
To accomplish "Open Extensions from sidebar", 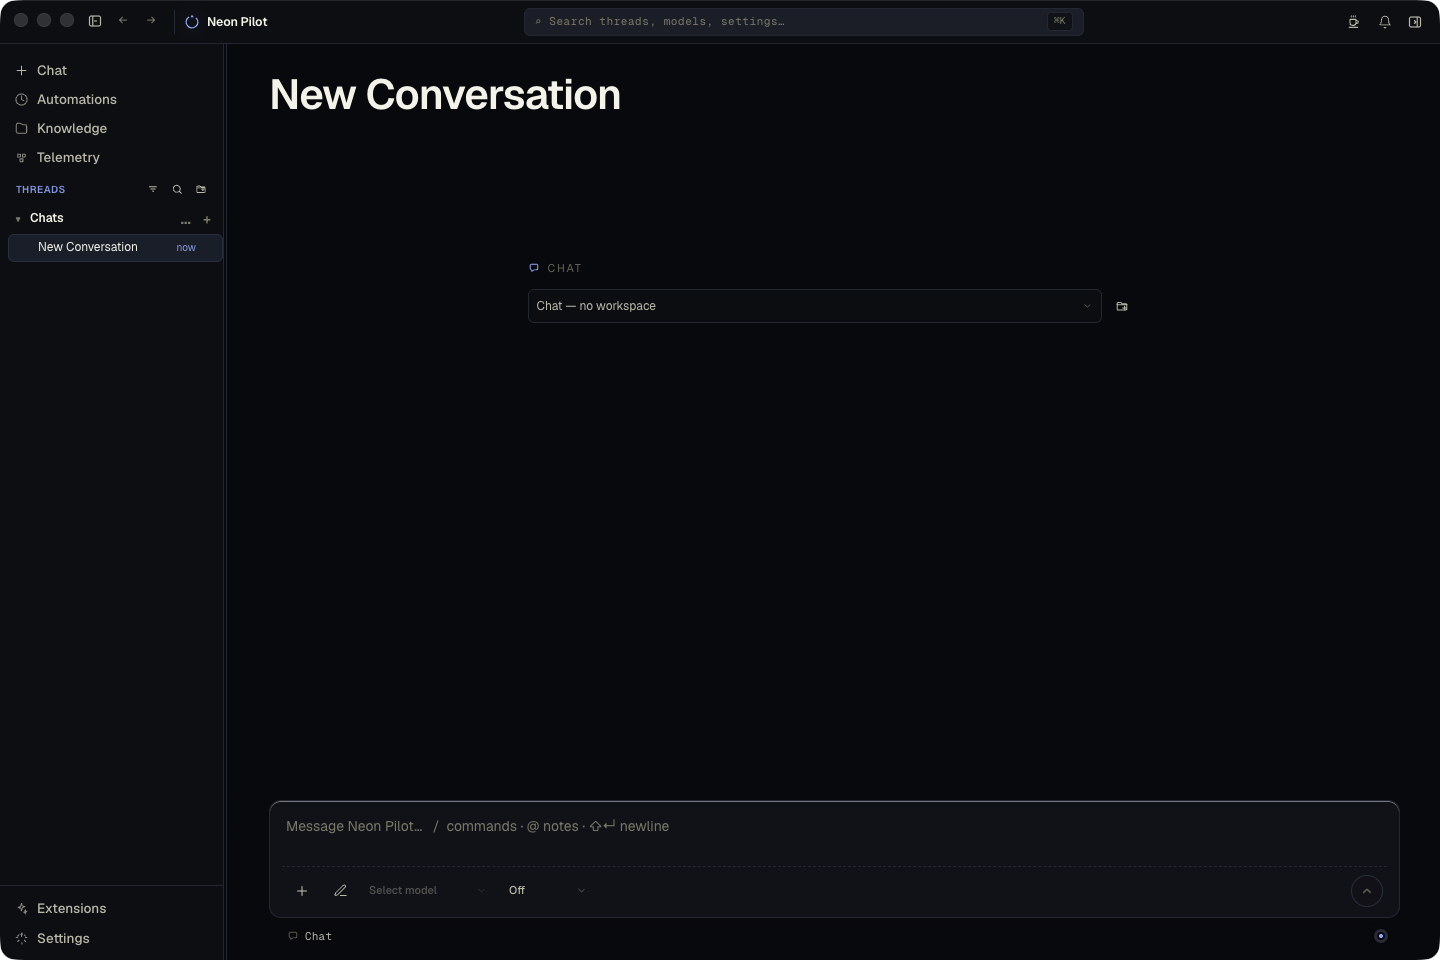I will tap(112, 909).
